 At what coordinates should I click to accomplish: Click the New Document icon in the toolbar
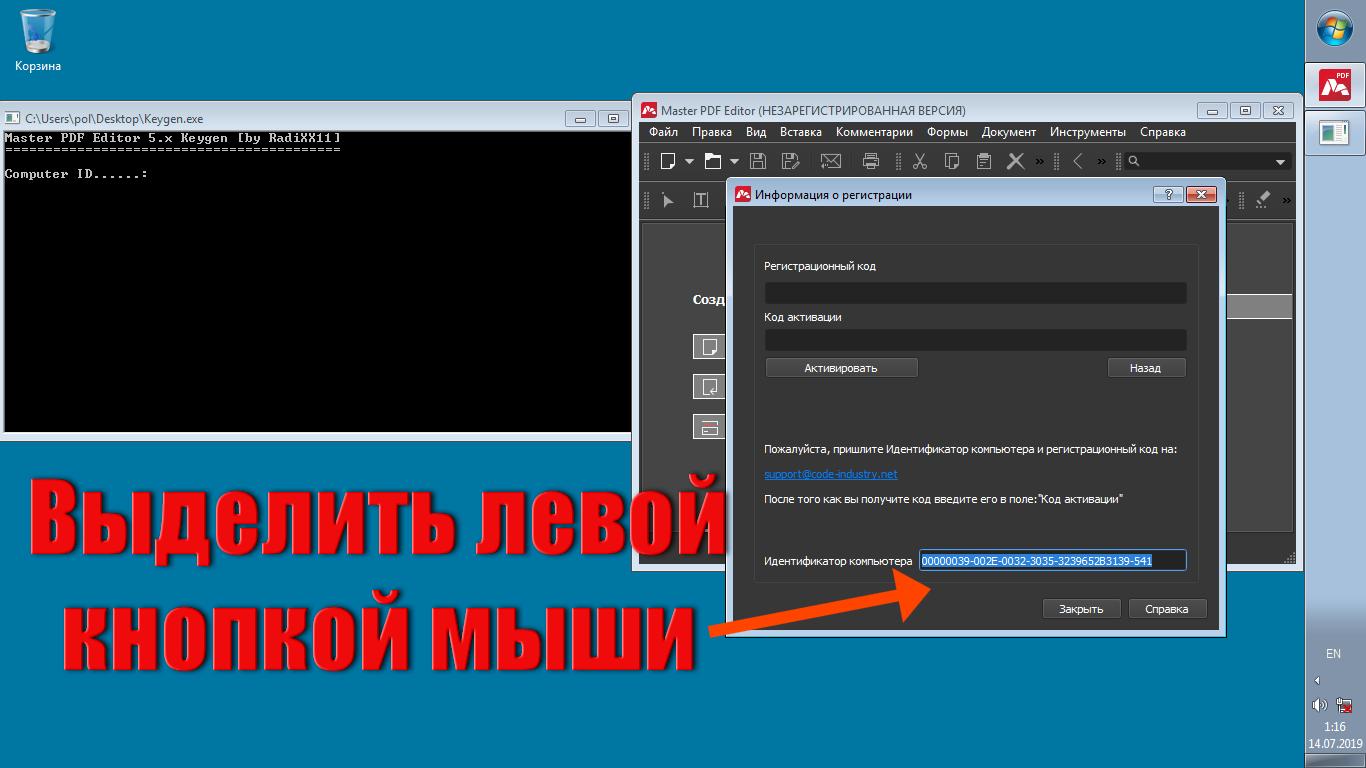click(668, 161)
